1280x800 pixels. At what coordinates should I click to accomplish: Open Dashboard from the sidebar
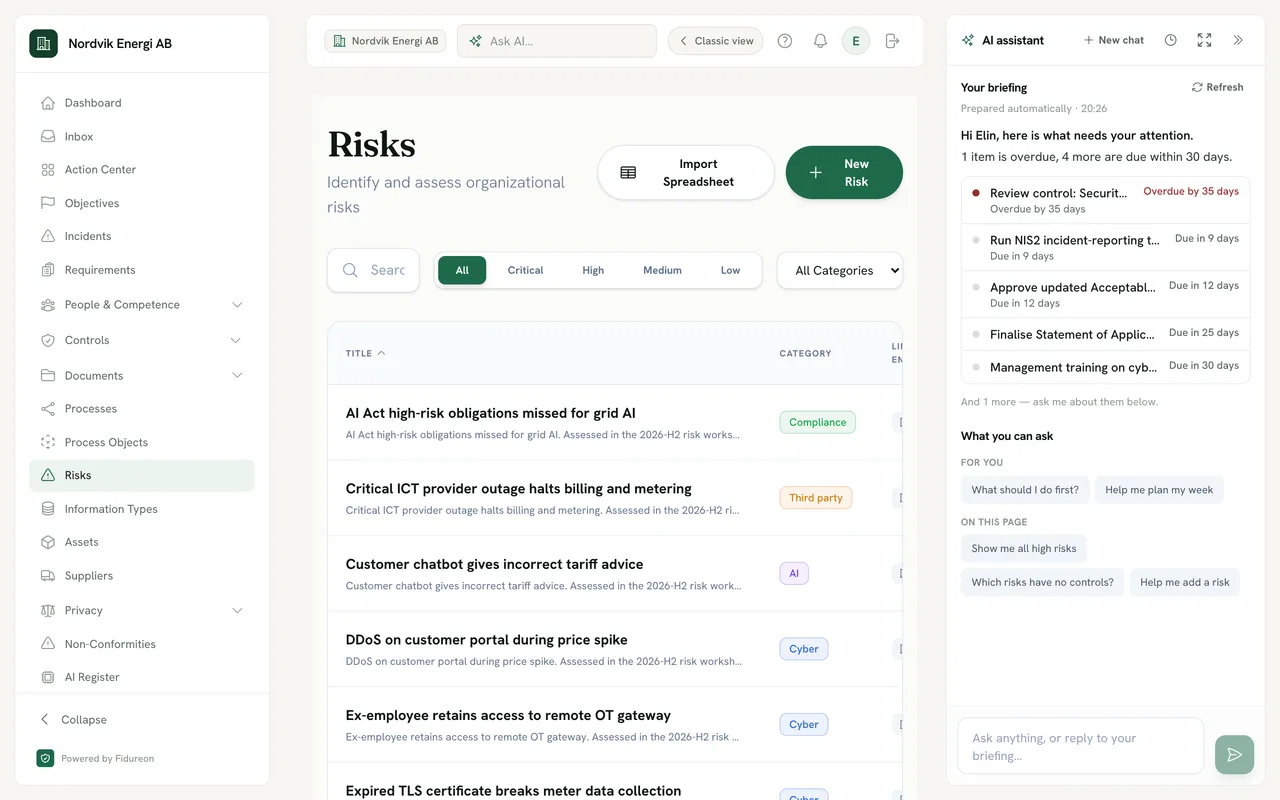coord(142,103)
